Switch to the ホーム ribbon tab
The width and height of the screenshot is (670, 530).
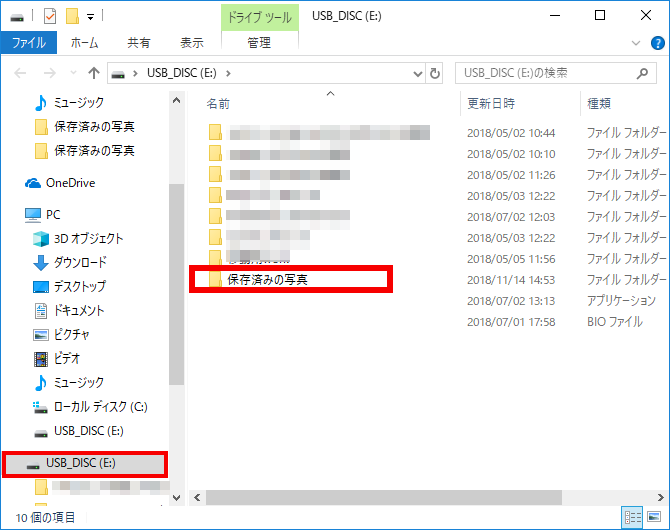(84, 43)
